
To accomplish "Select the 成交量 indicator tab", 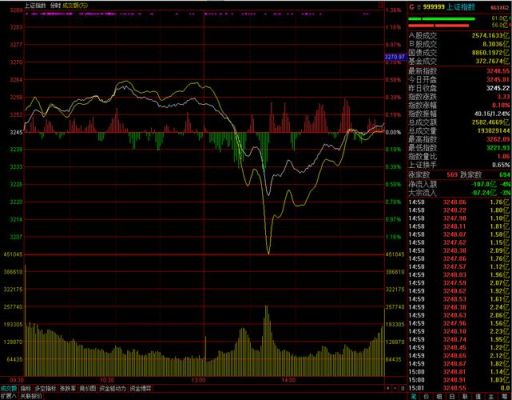I will coord(8,389).
